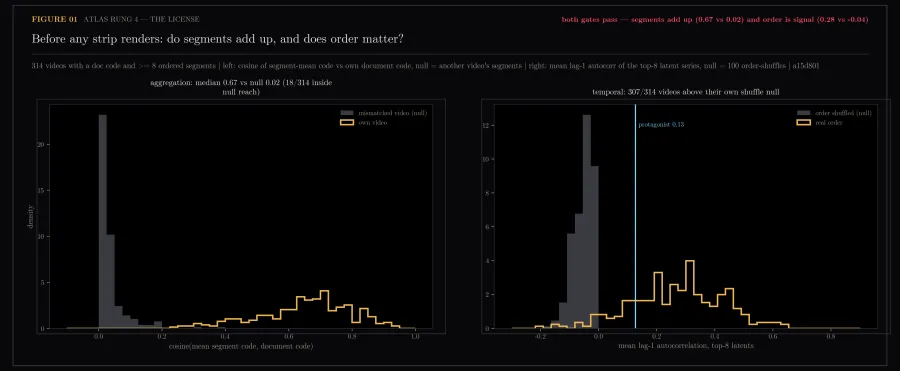900x371 pixels.
Task: Click the "temporal: 307/314 videos above" chart title
Action: (686, 92)
